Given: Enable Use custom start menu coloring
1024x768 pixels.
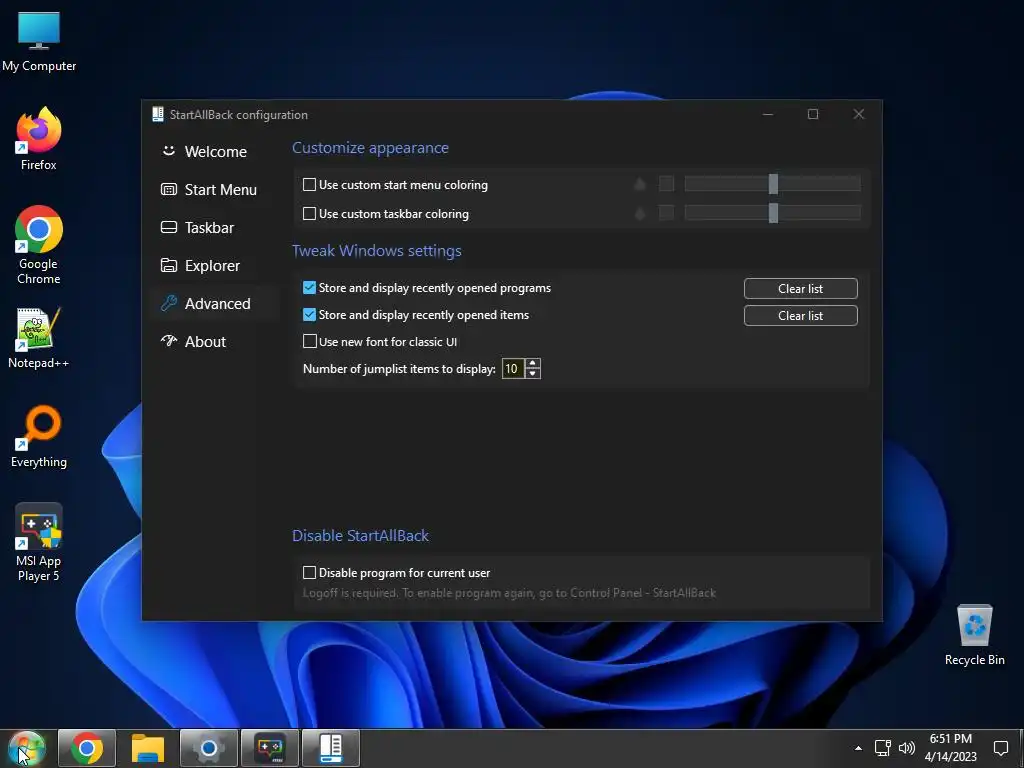Looking at the screenshot, I should pos(310,185).
